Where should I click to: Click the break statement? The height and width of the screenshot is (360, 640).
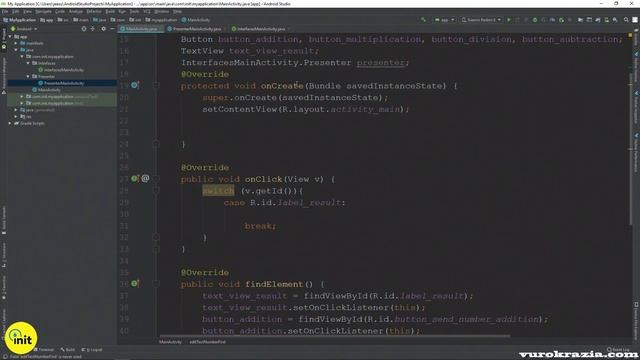tap(260, 226)
